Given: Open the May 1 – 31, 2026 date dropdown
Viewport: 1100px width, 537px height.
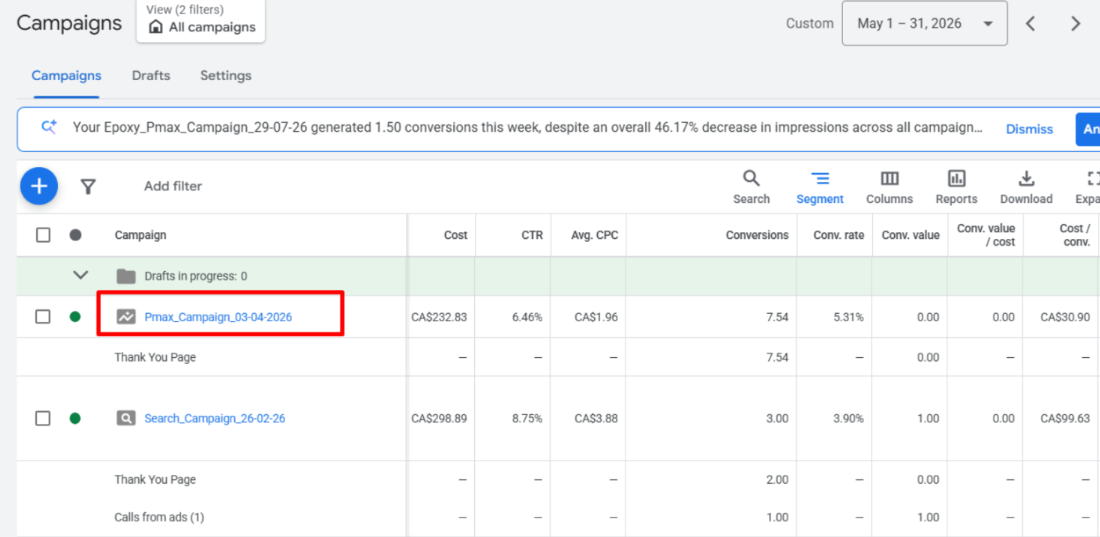Looking at the screenshot, I should (x=925, y=24).
